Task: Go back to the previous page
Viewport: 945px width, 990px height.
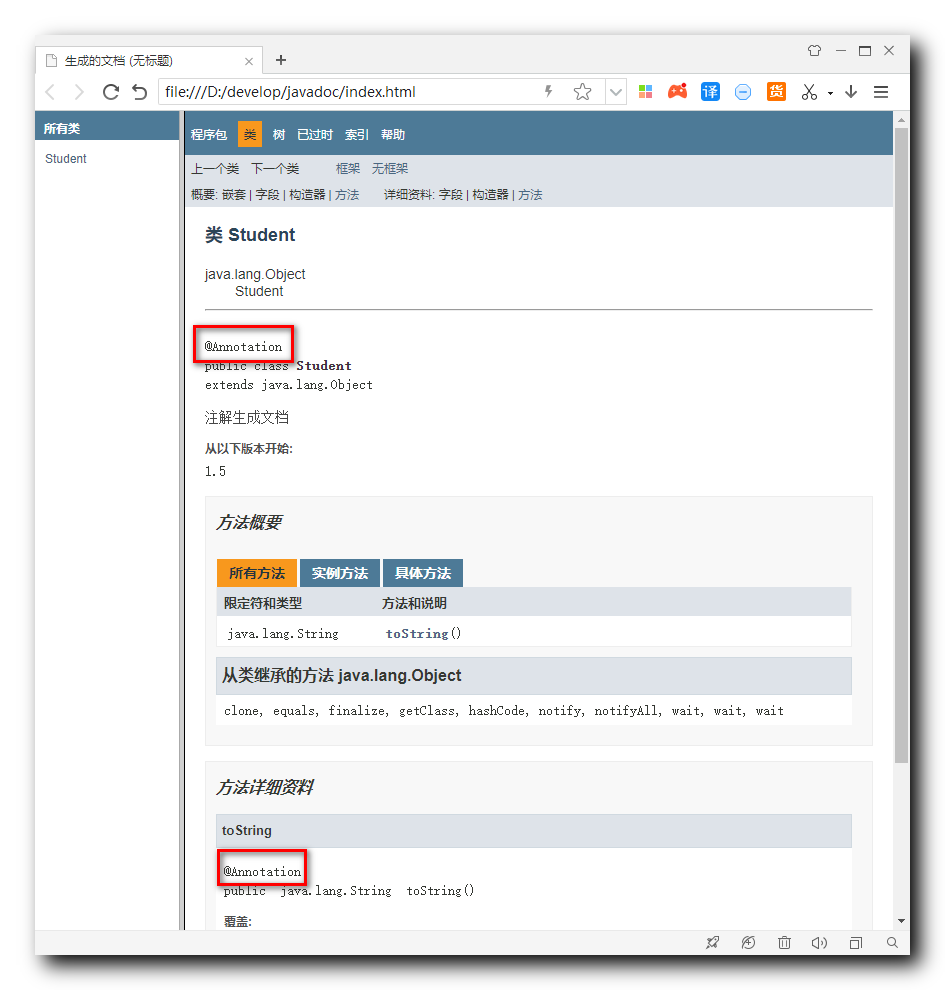Action: tap(50, 92)
